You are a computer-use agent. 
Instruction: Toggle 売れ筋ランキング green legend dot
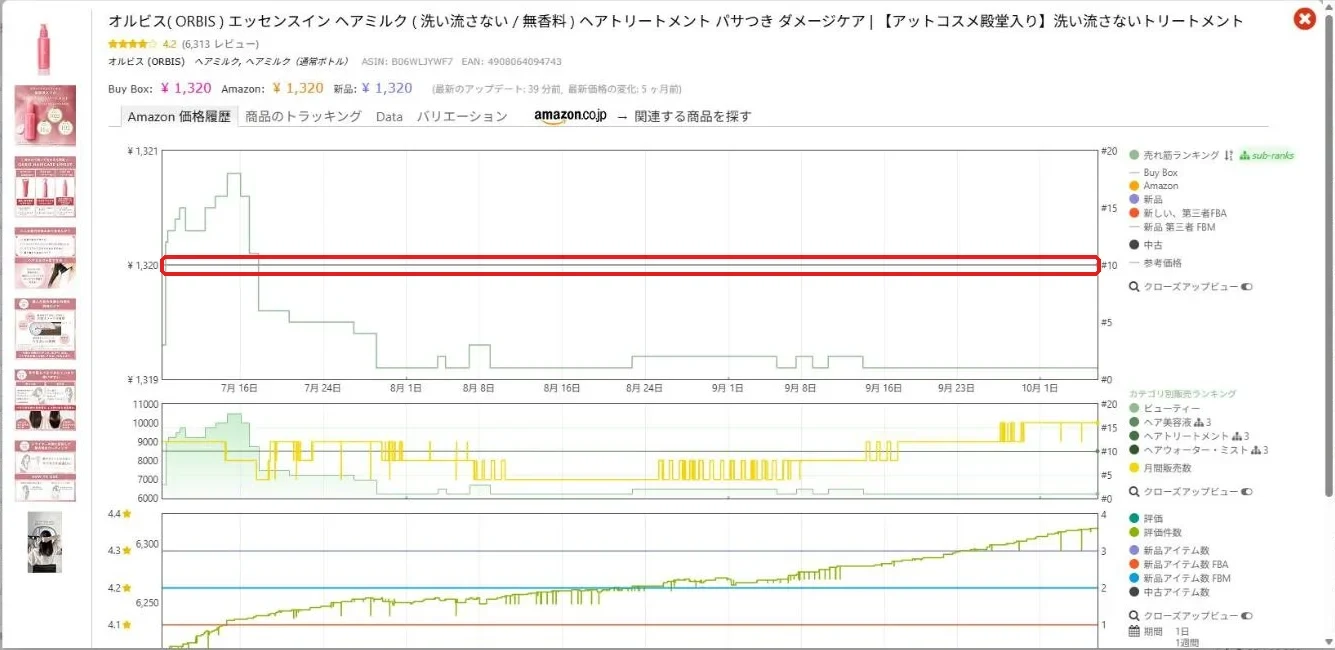tap(1134, 155)
